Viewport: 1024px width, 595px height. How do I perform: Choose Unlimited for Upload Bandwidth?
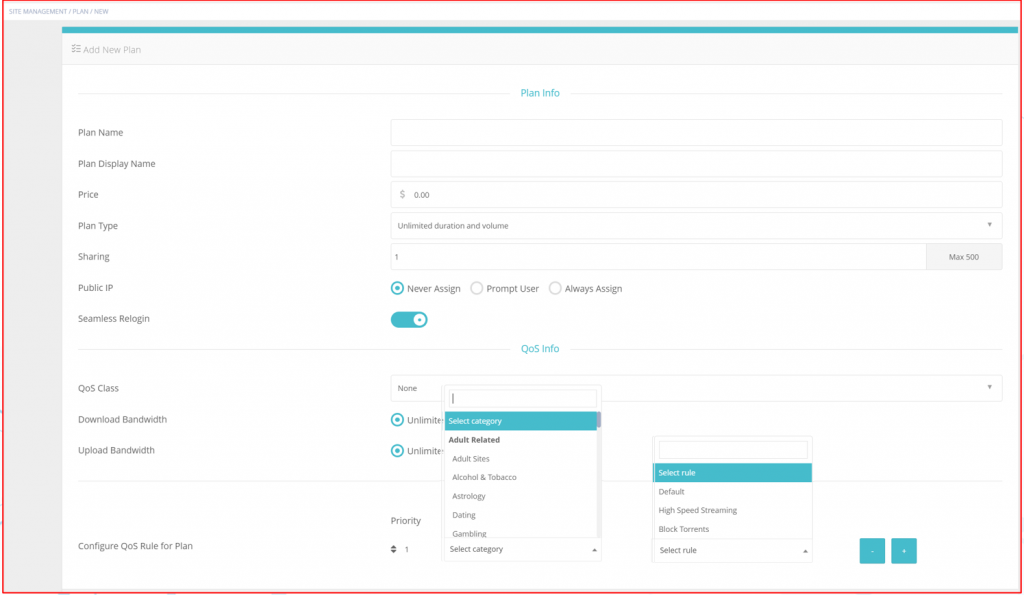397,450
